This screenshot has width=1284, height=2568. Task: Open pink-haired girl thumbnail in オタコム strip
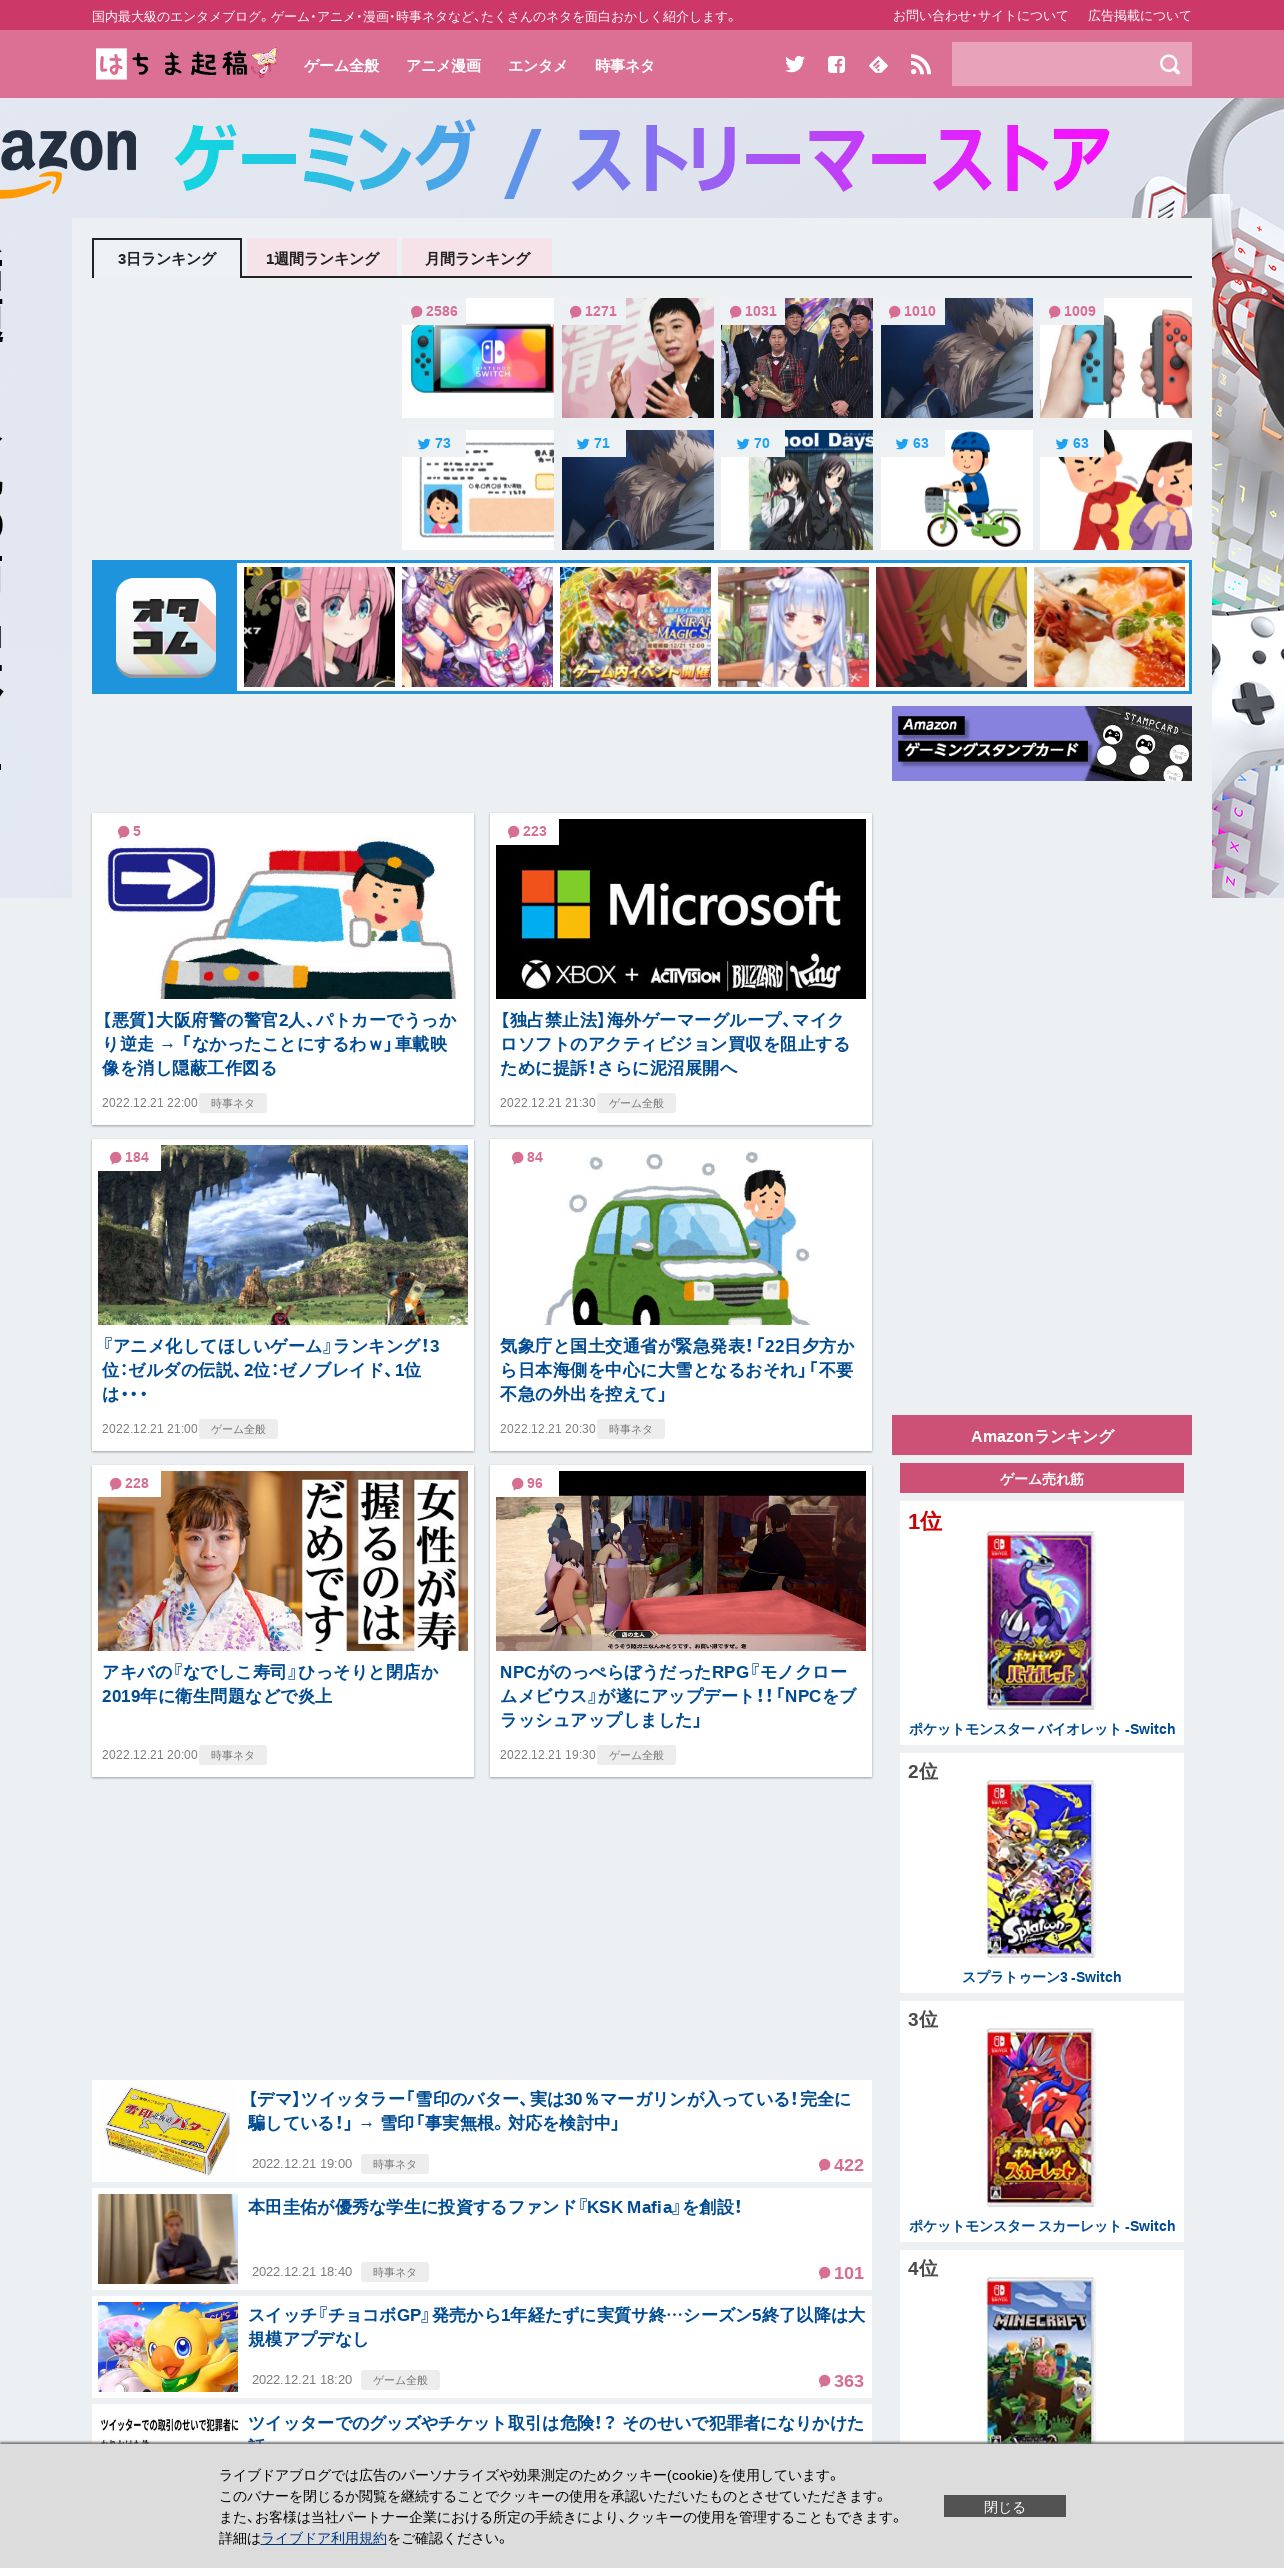[x=319, y=627]
